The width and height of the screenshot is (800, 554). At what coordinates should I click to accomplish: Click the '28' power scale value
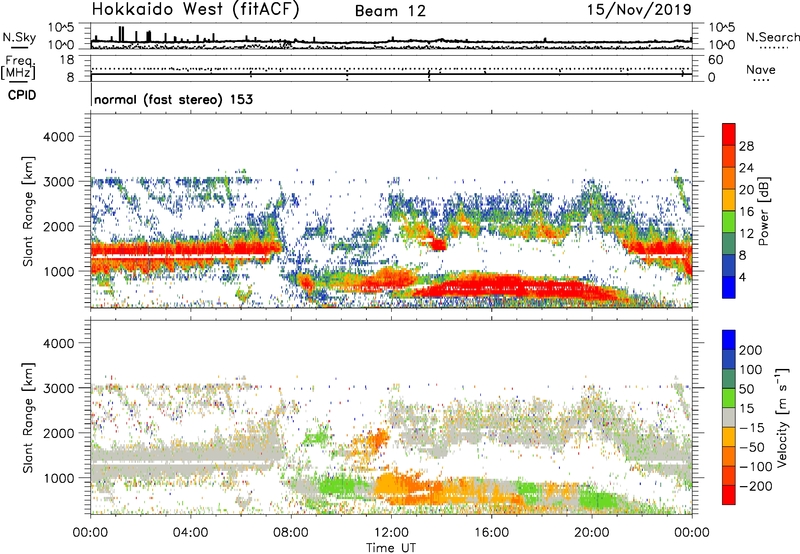746,146
